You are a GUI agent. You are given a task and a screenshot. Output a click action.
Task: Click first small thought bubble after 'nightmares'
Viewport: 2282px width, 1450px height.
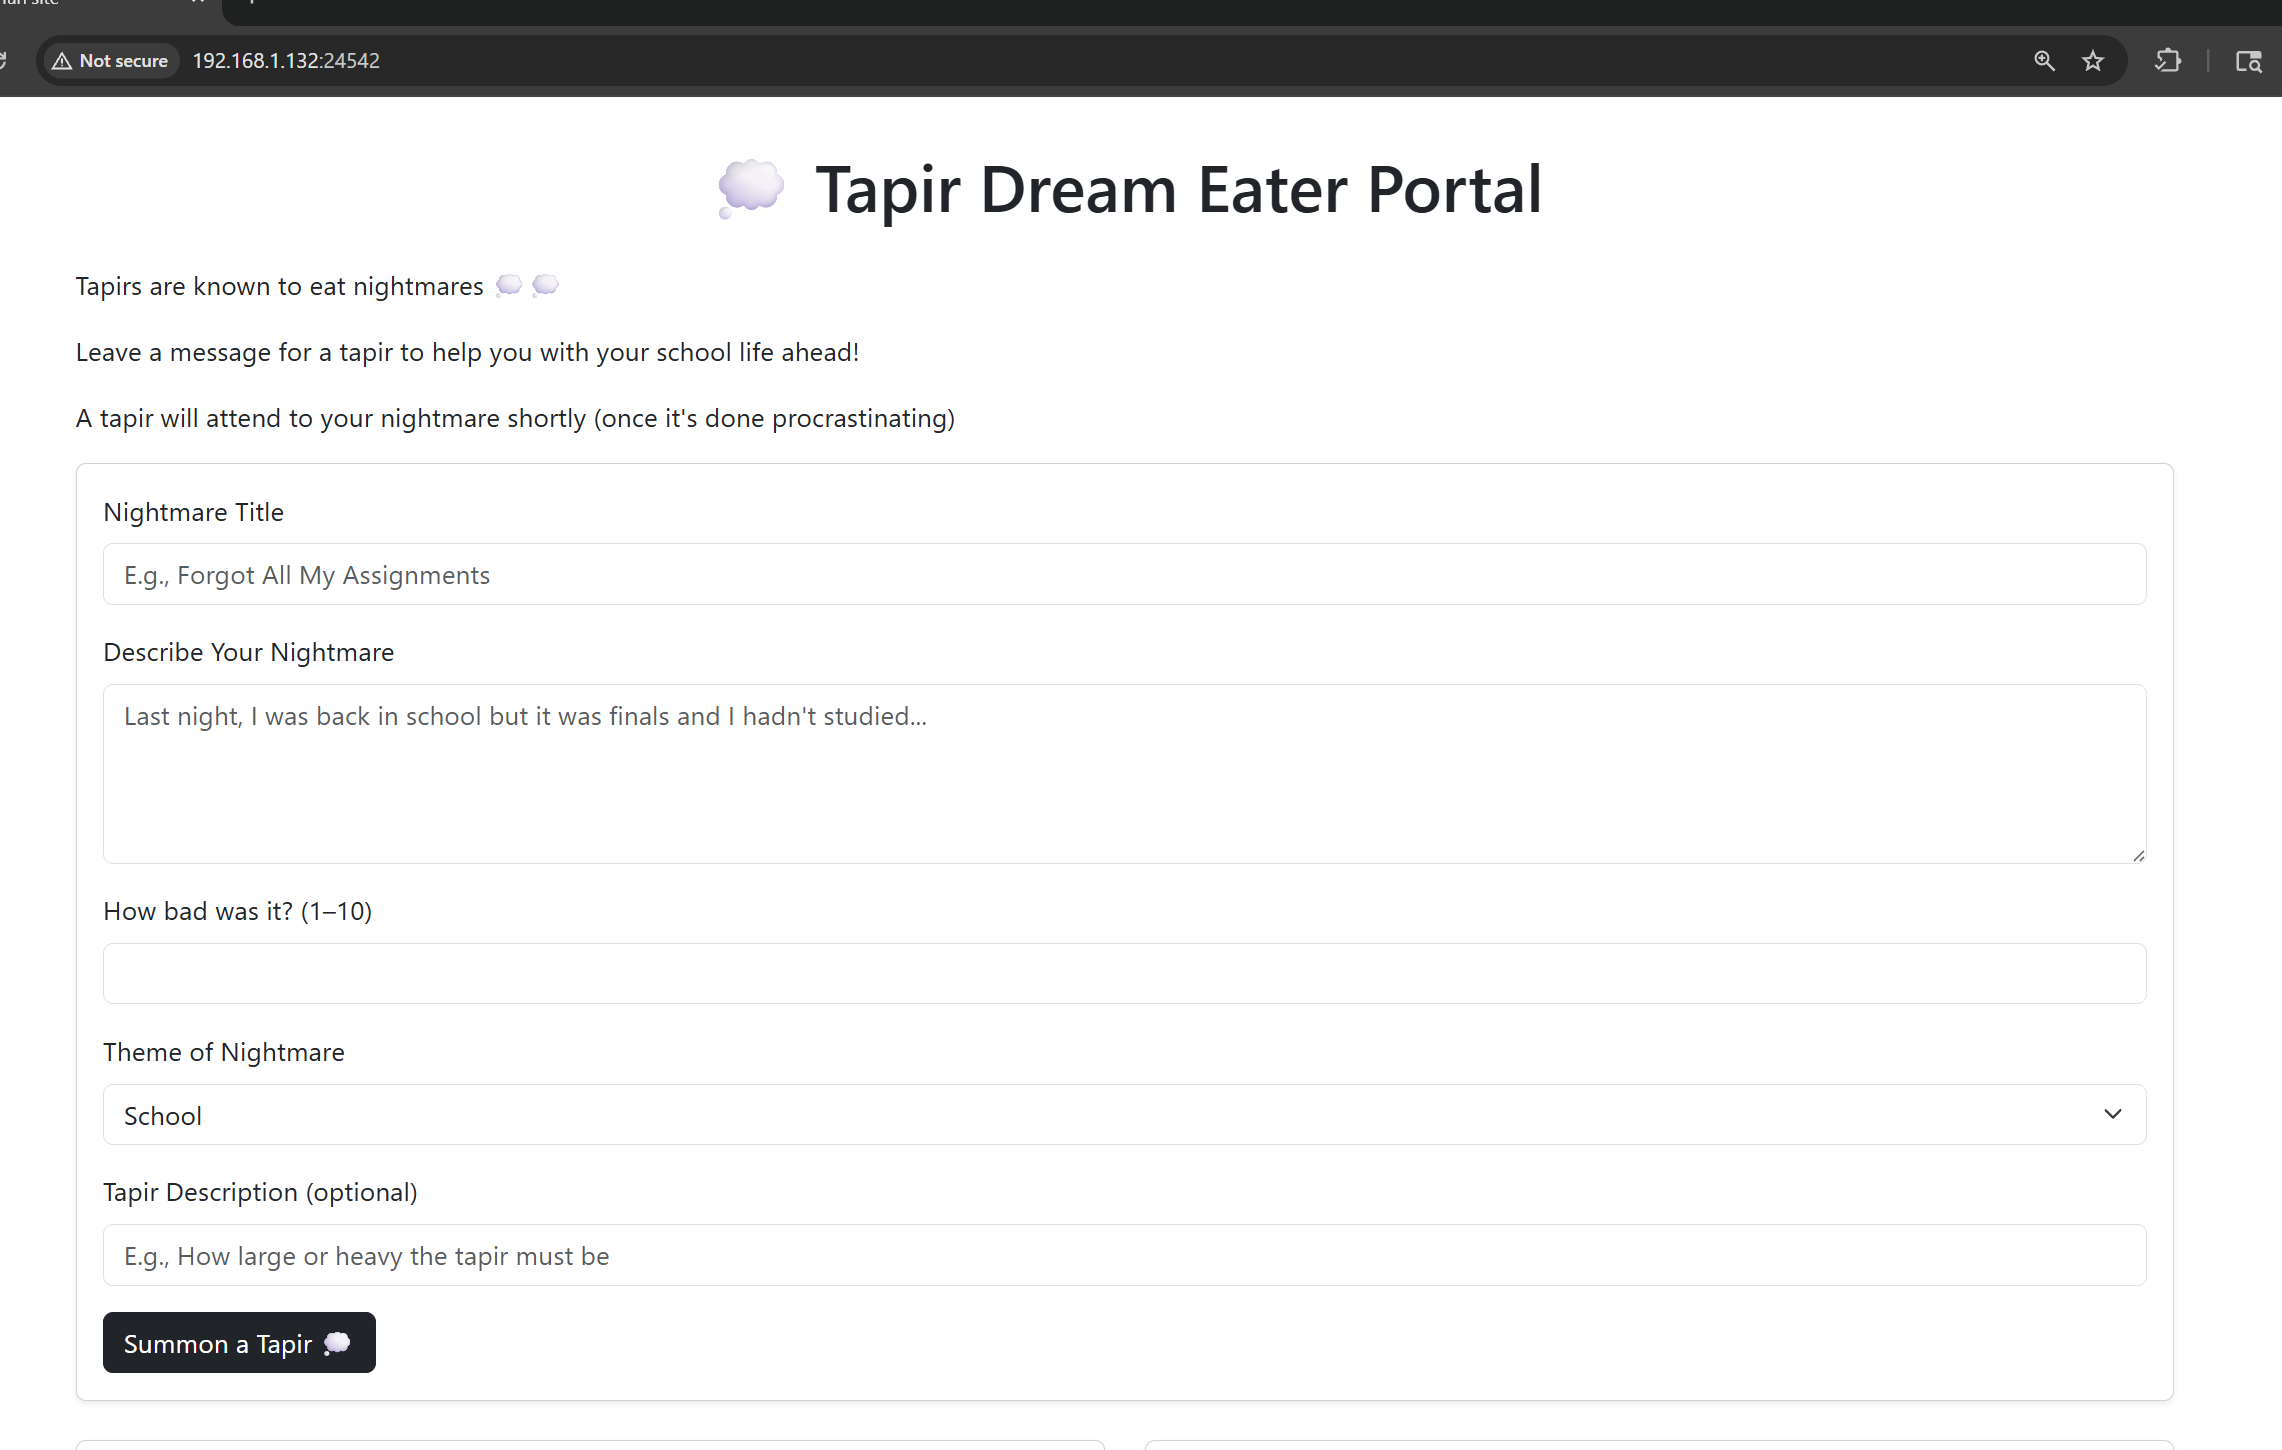pos(509,286)
